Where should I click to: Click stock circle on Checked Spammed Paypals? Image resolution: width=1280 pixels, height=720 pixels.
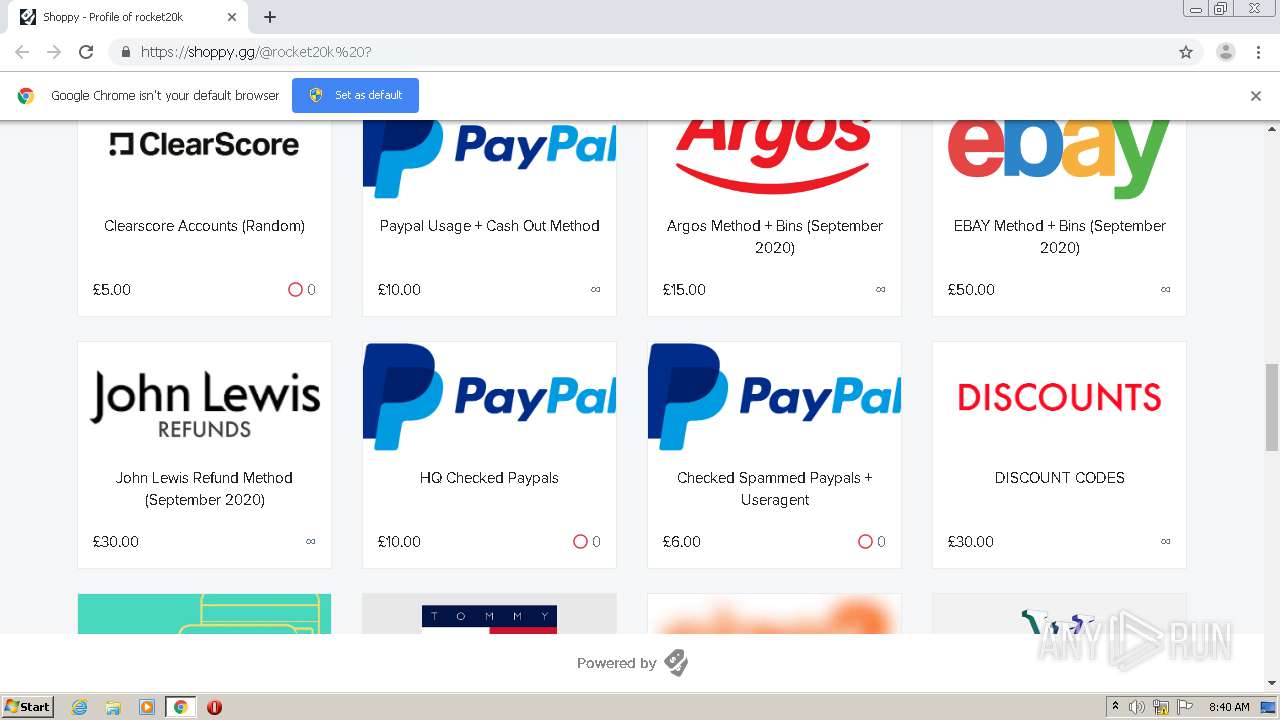pos(865,542)
